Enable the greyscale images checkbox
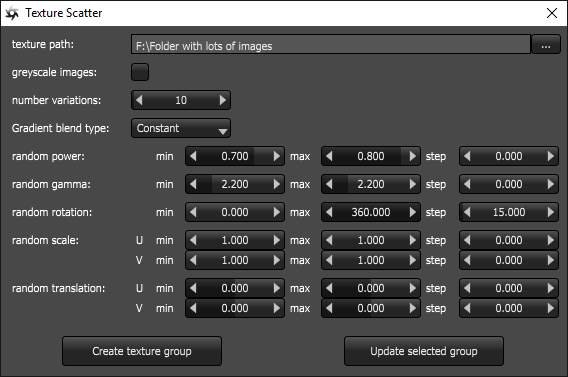This screenshot has height=377, width=568. [x=140, y=72]
